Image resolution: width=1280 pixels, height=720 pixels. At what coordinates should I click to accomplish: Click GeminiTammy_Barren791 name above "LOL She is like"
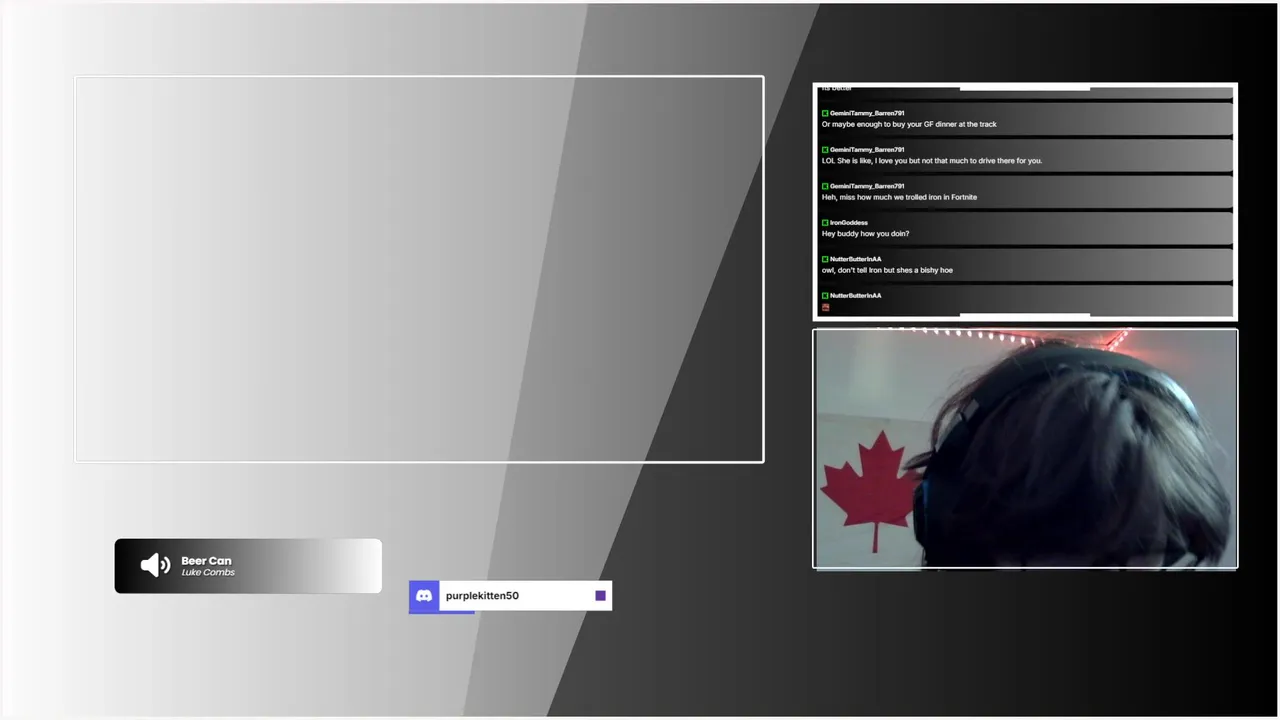coord(867,150)
